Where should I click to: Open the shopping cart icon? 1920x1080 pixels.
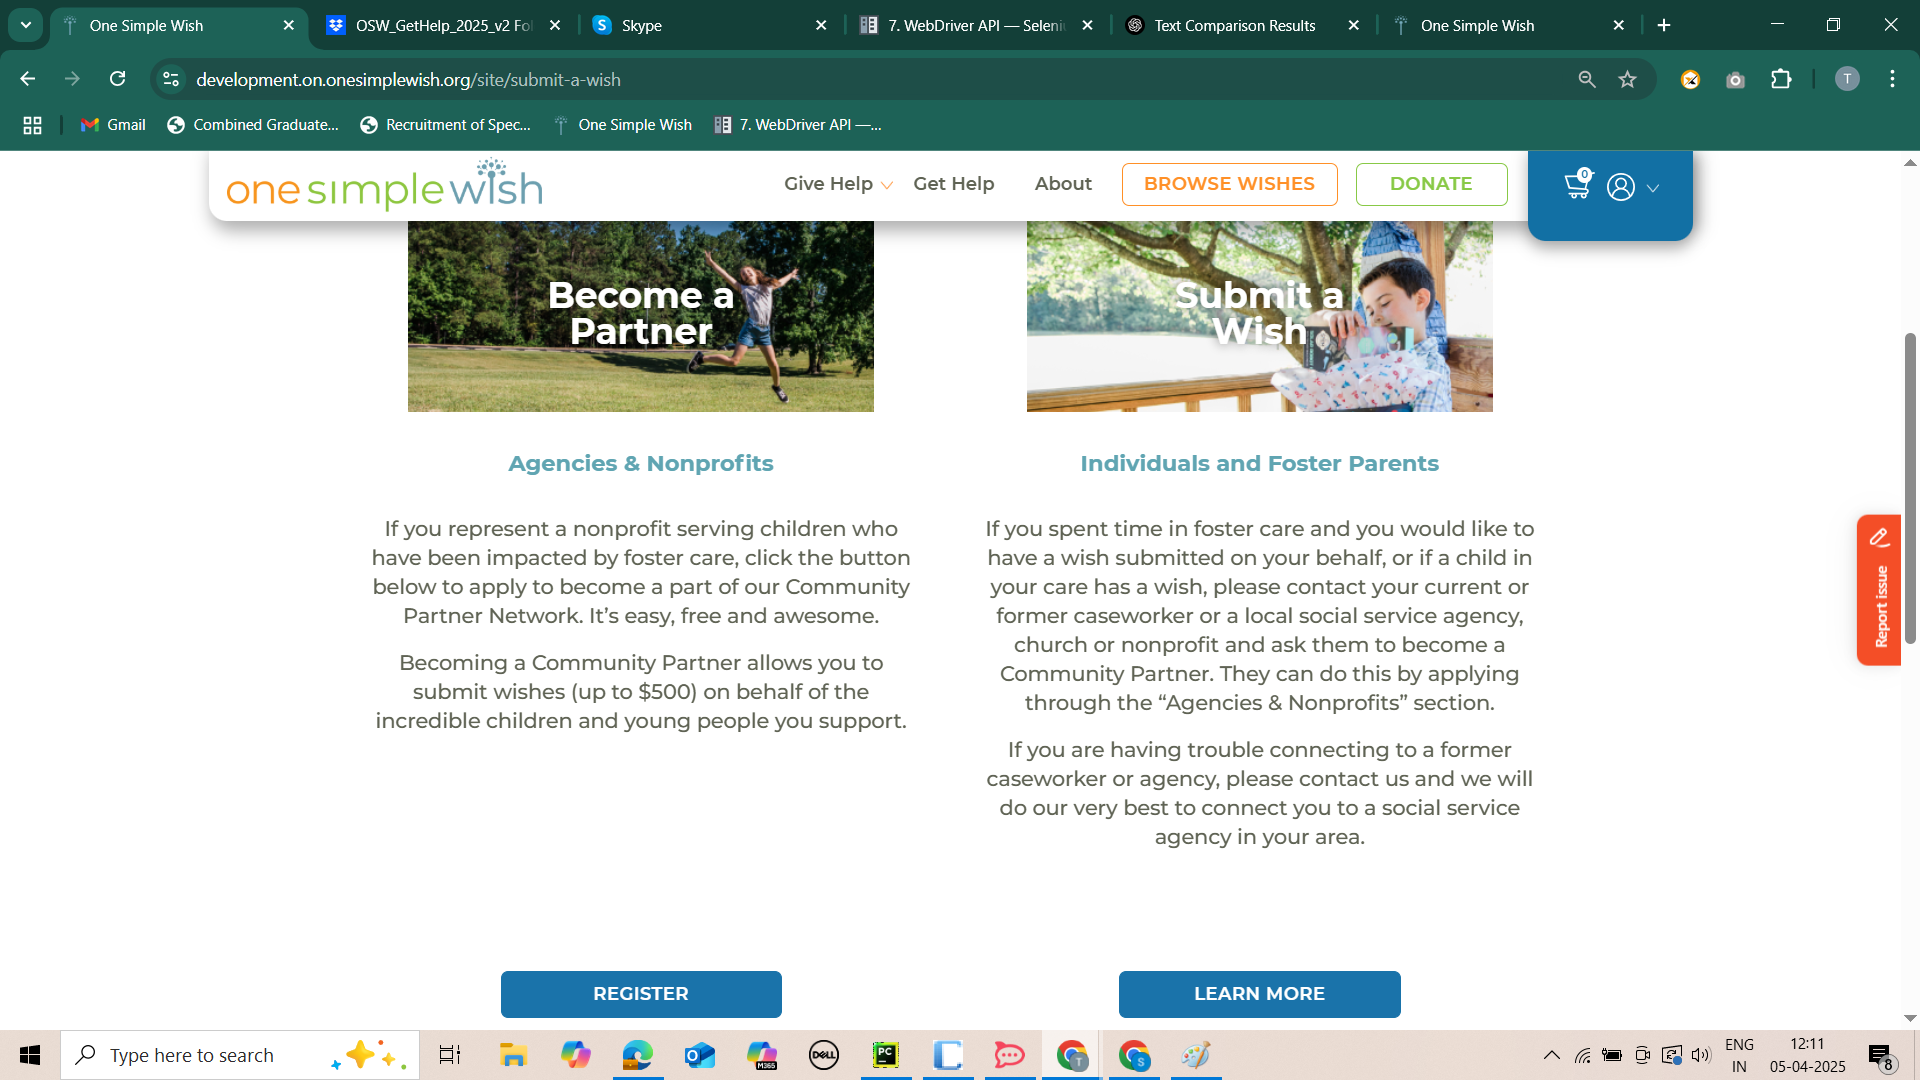point(1577,186)
